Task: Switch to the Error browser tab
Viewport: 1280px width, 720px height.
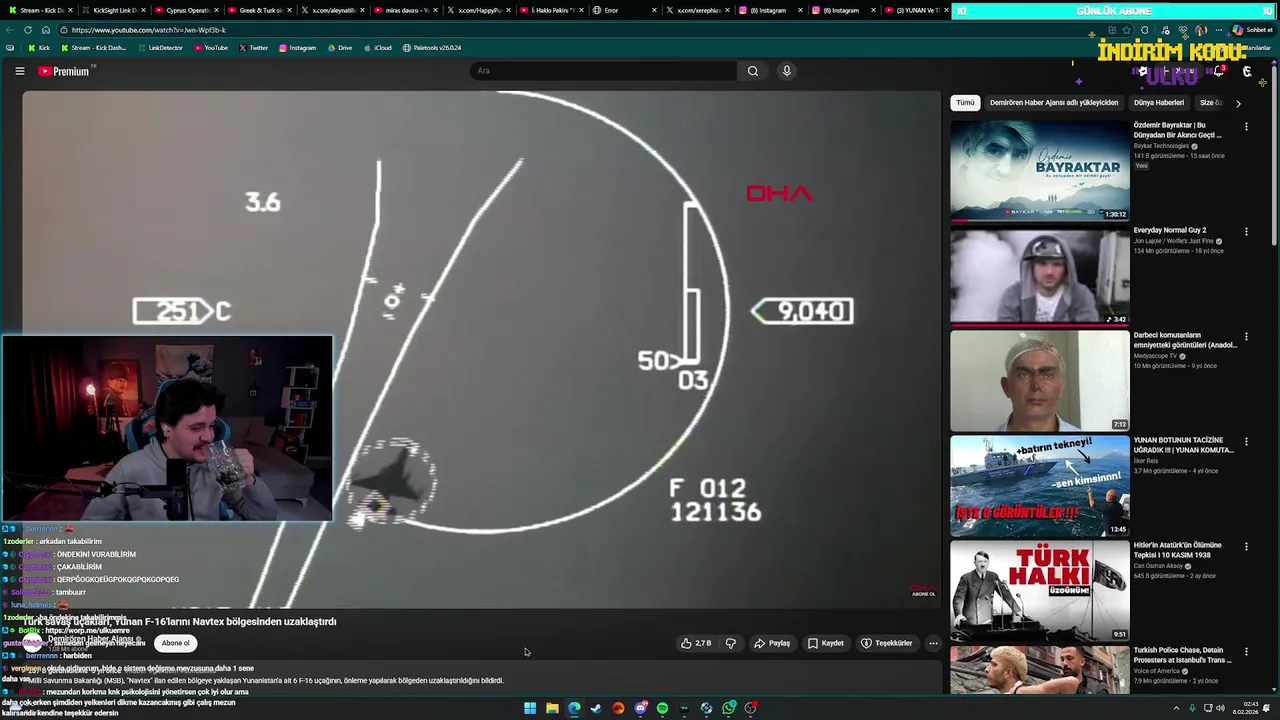Action: click(x=625, y=10)
